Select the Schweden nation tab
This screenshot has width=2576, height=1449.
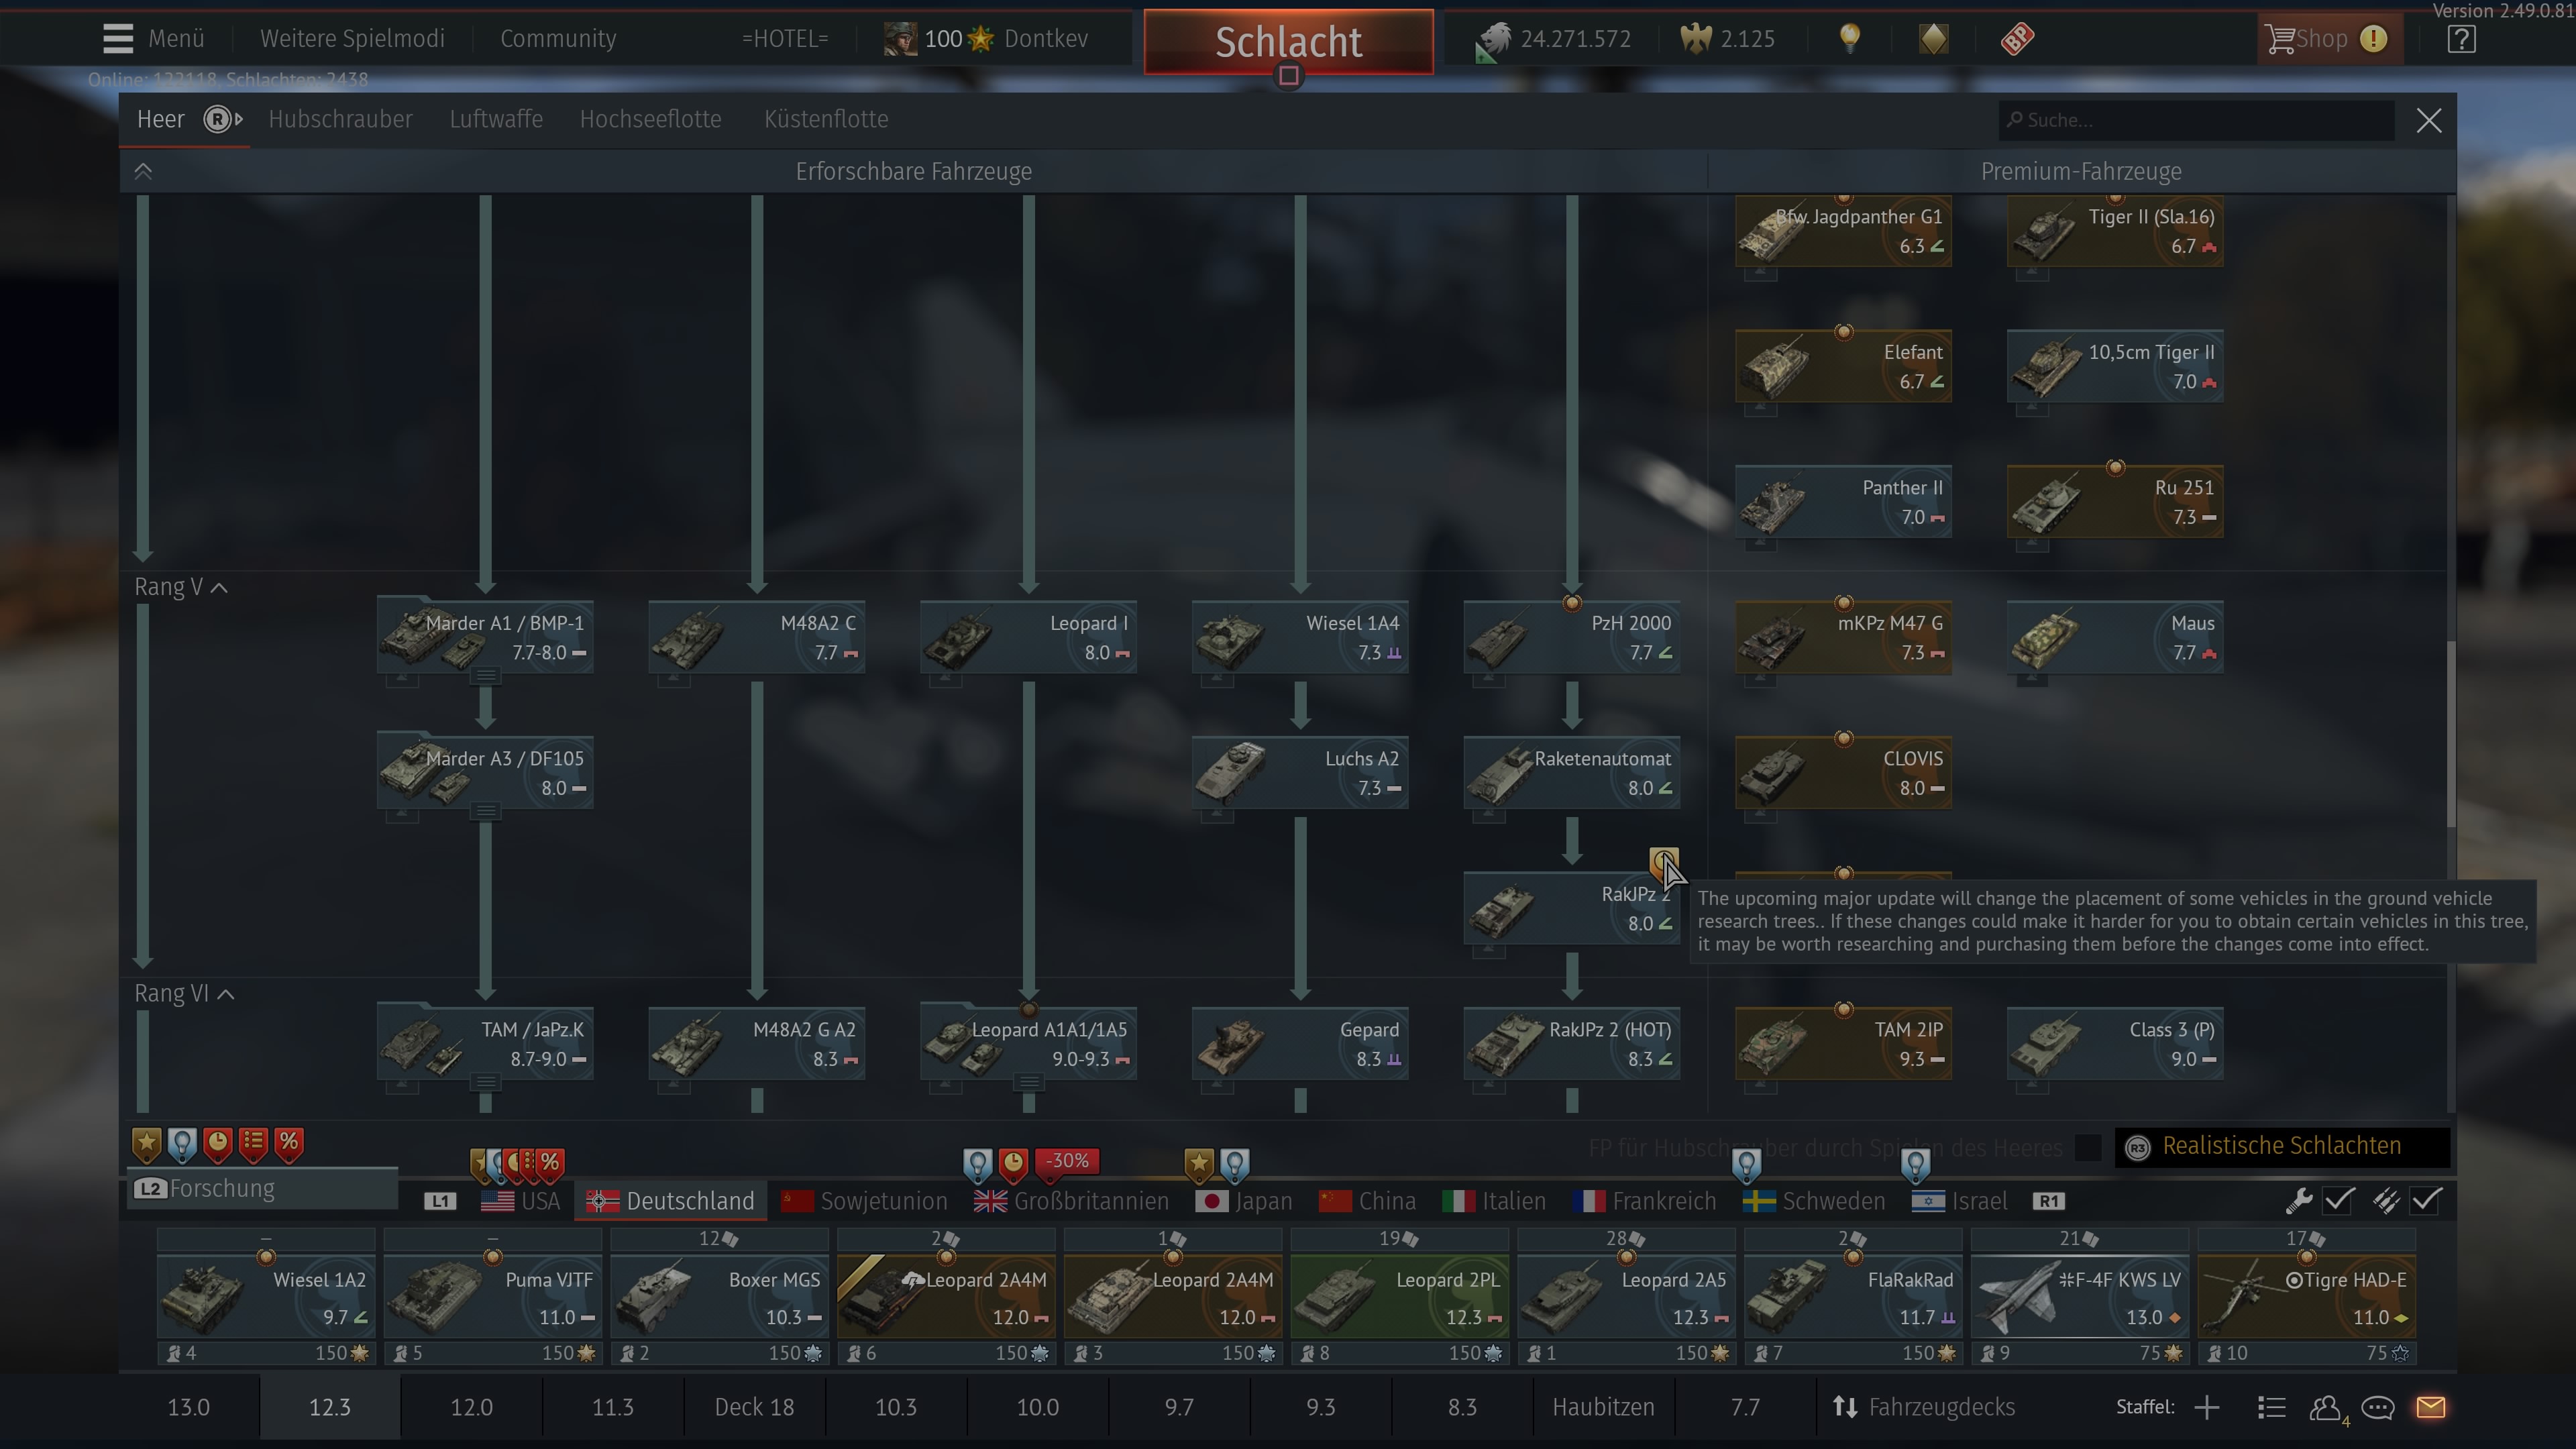[x=1814, y=1201]
